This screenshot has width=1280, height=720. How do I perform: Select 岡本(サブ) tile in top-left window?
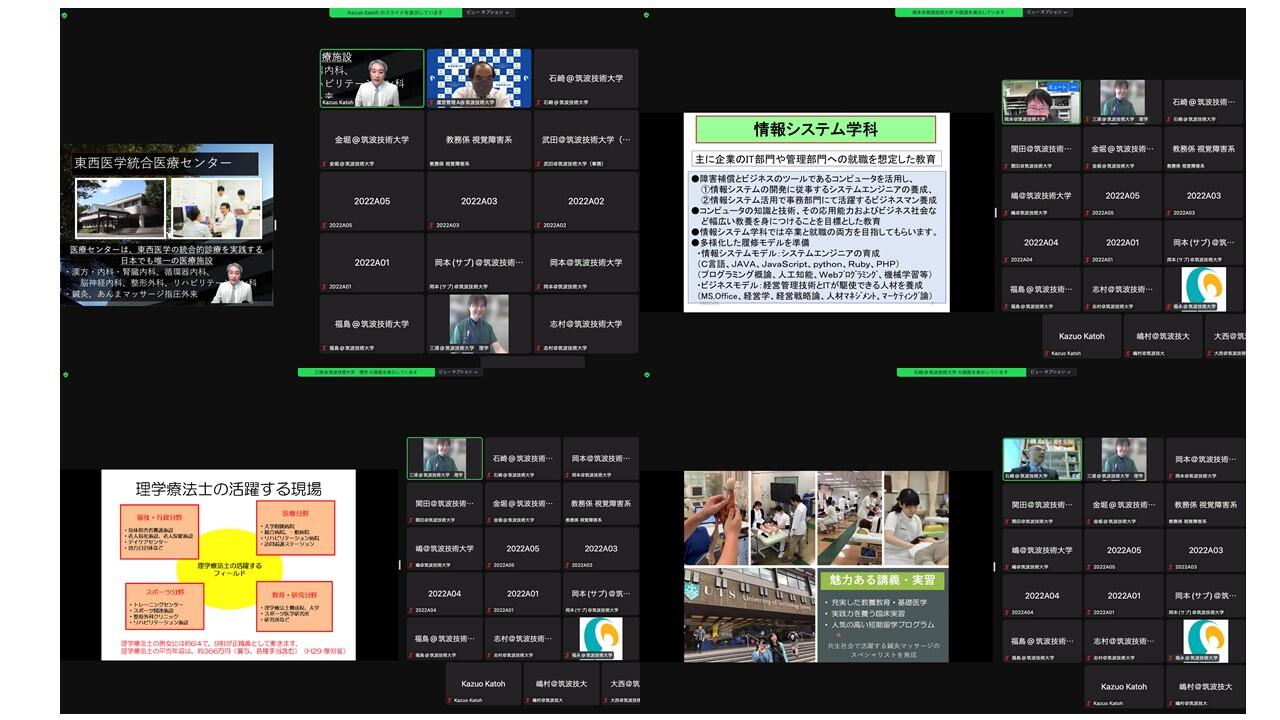479,262
